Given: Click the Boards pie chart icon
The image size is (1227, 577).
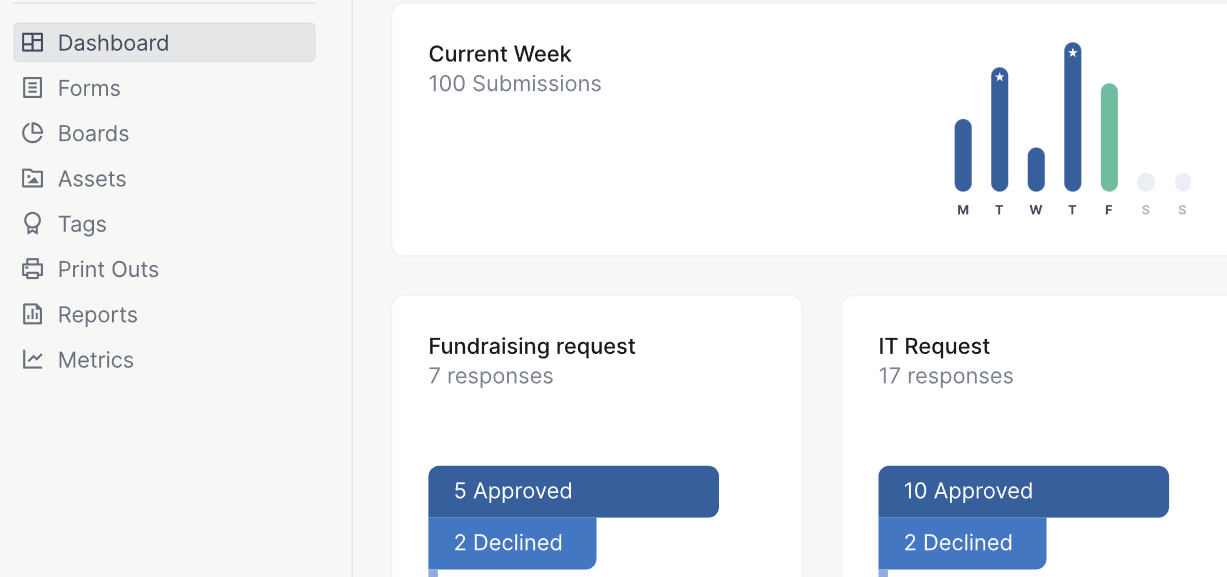Looking at the screenshot, I should point(33,133).
